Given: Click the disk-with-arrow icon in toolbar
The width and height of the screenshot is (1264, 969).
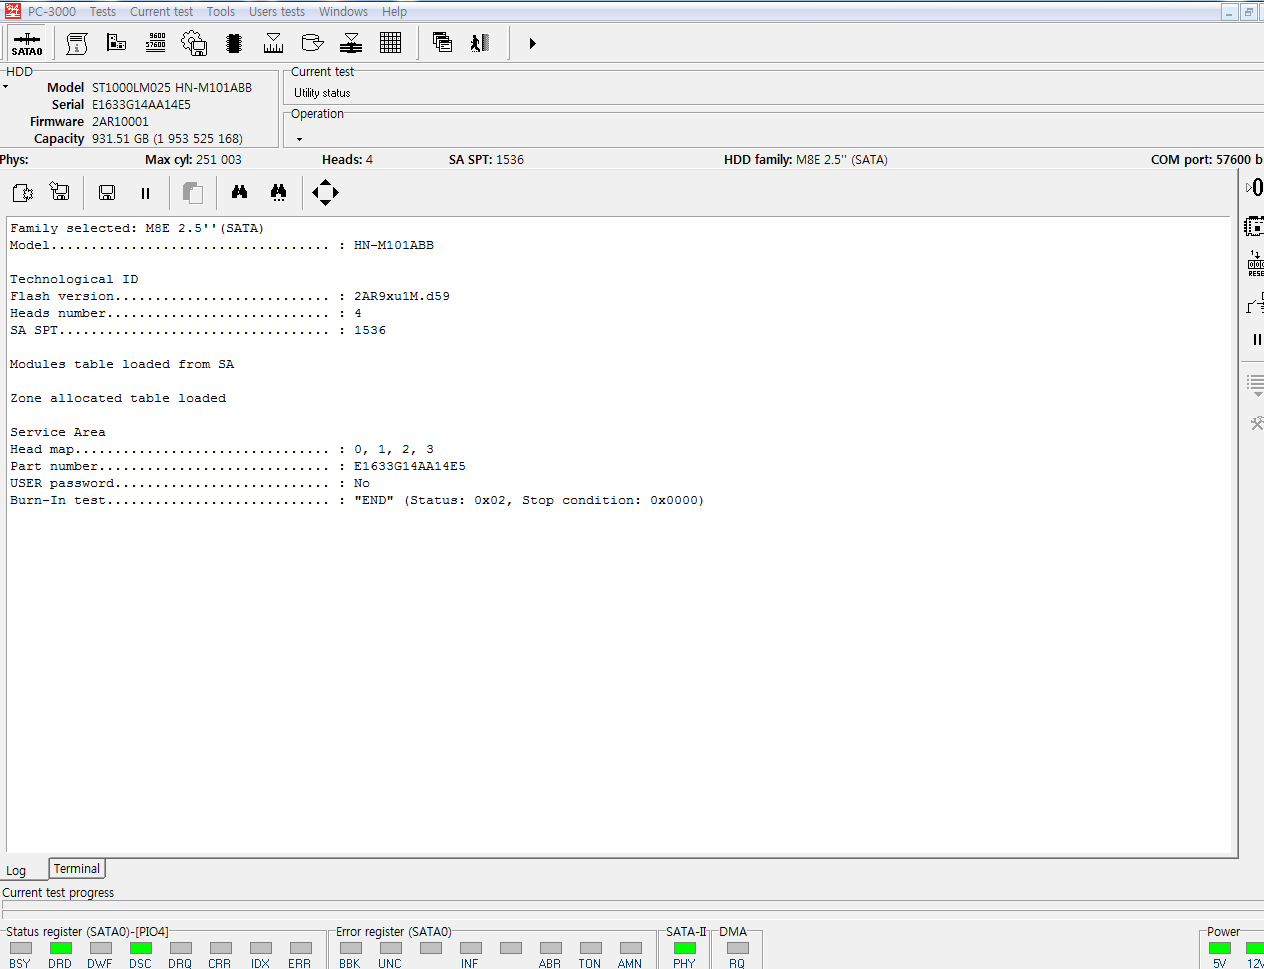Looking at the screenshot, I should (x=312, y=43).
